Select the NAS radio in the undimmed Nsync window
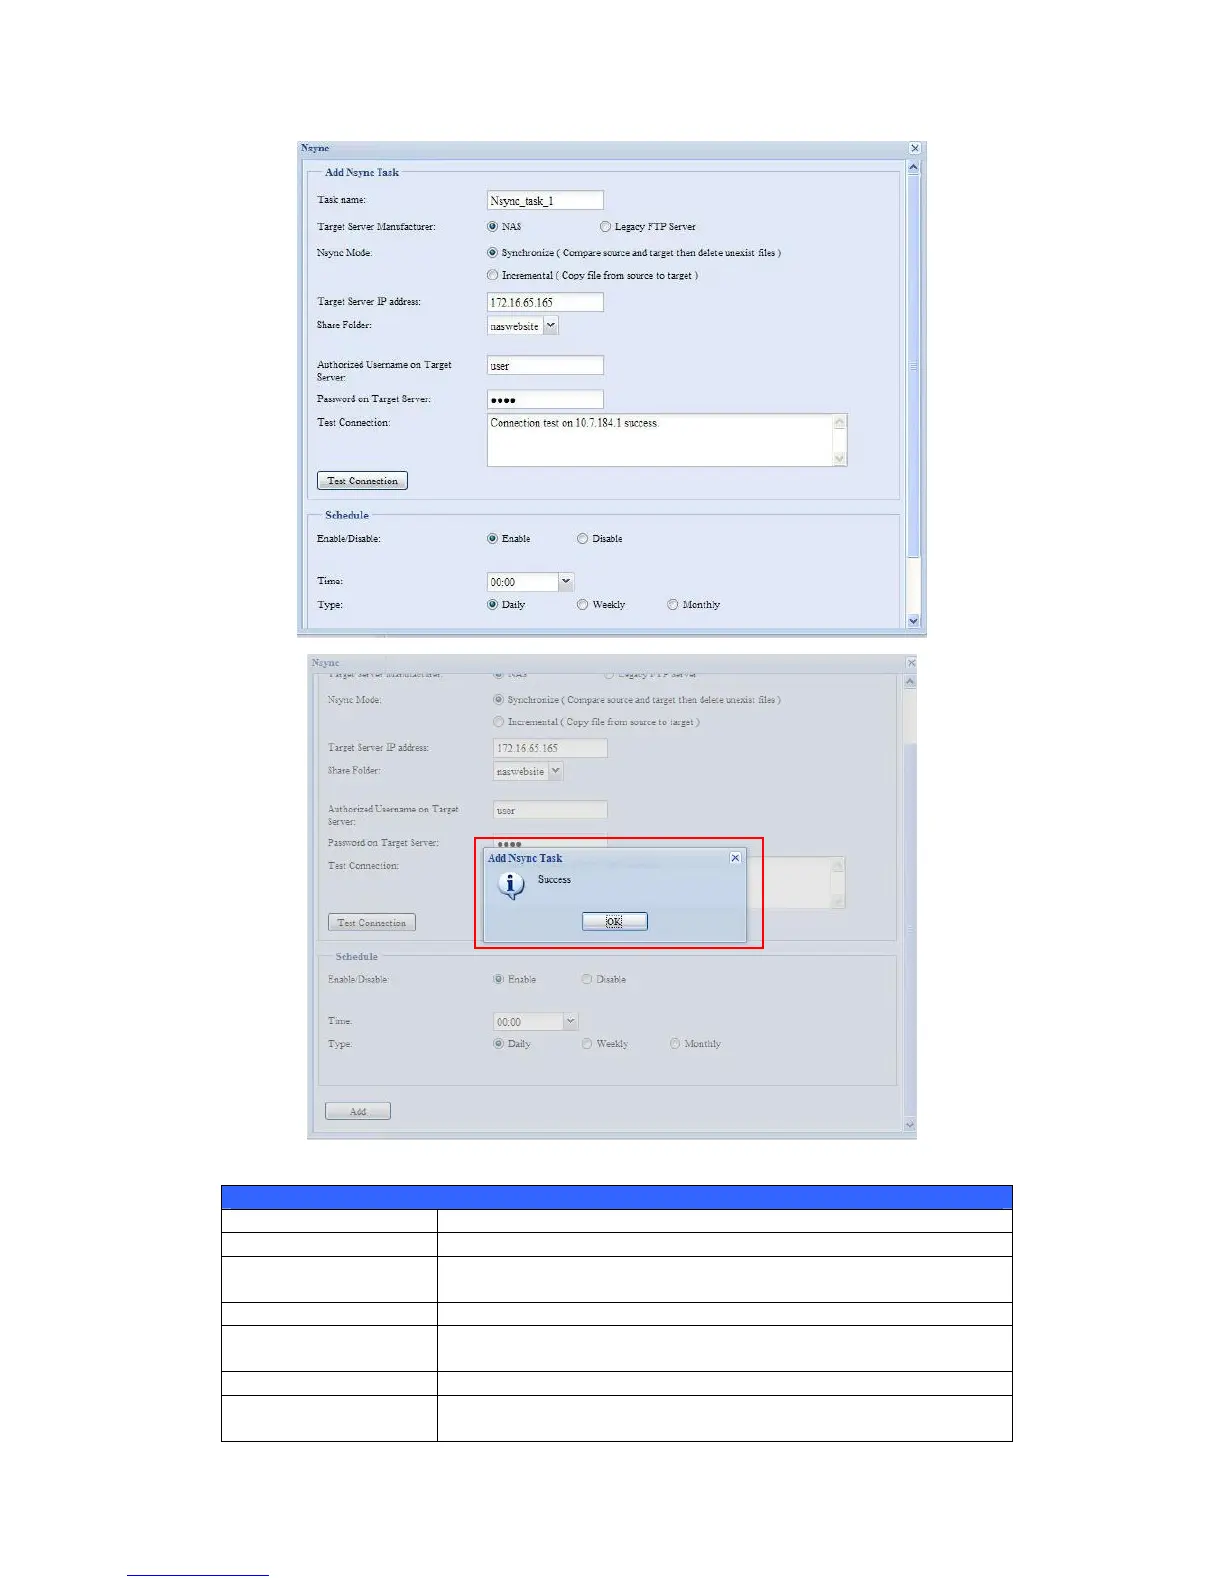Image resolution: width=1224 pixels, height=1584 pixels. pyautogui.click(x=492, y=227)
